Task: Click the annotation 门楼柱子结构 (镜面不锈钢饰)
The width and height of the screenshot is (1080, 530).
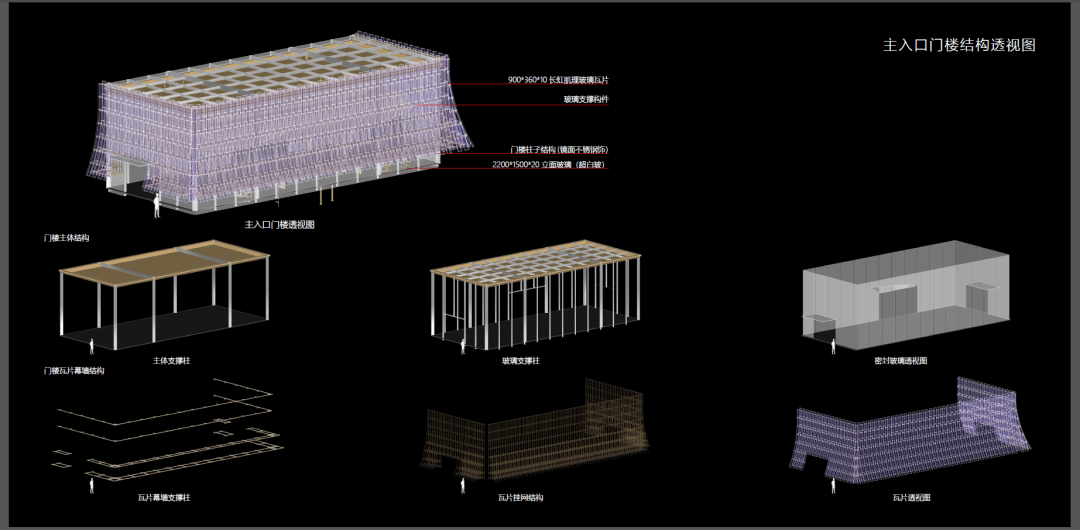Action: [x=559, y=150]
